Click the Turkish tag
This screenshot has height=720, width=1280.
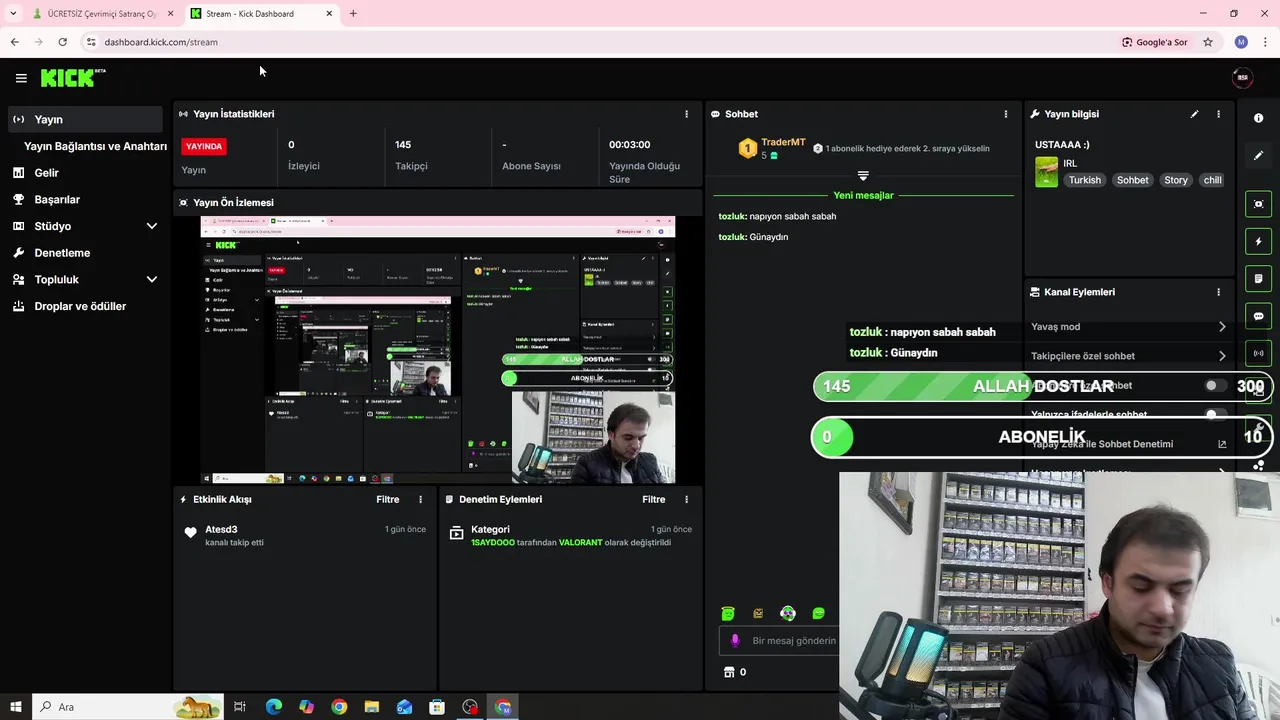[1084, 180]
